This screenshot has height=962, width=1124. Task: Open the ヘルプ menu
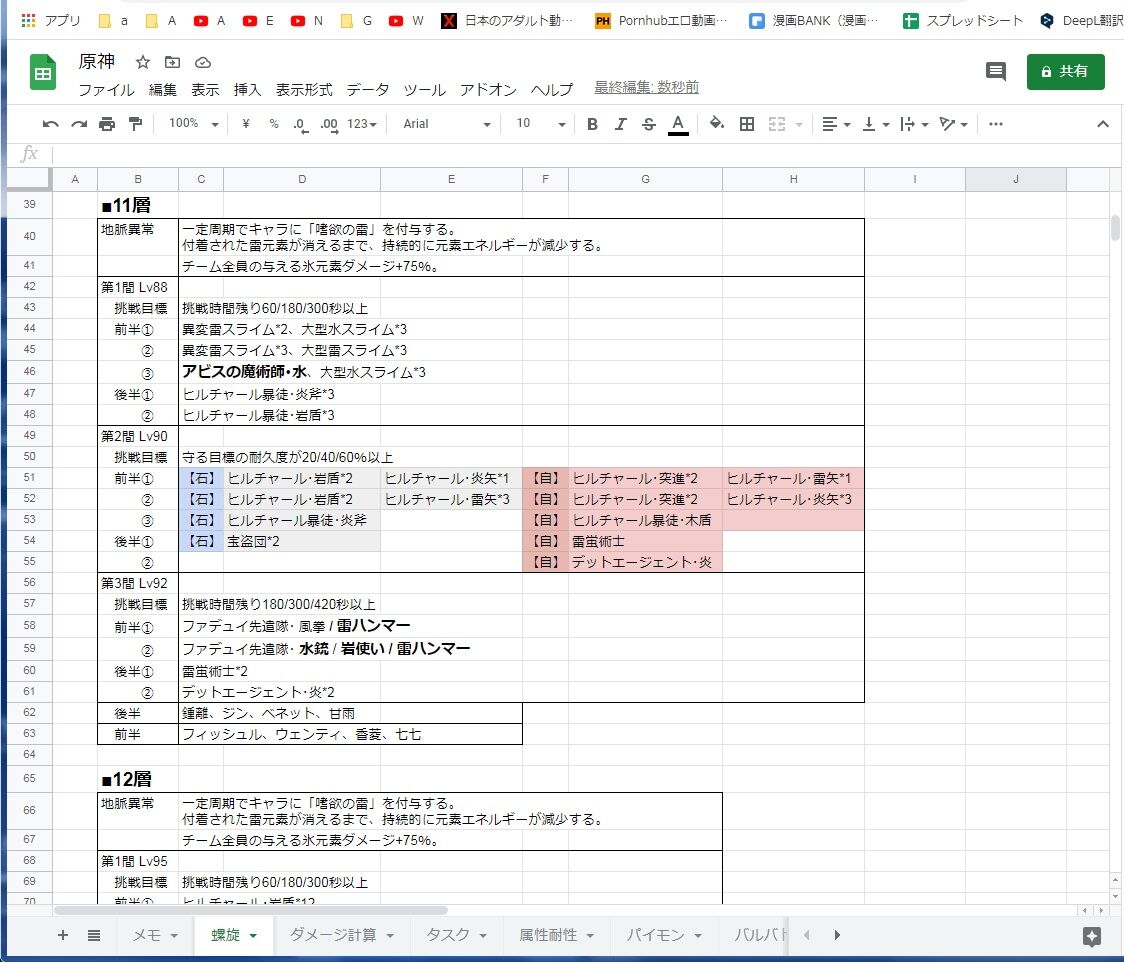[x=552, y=90]
